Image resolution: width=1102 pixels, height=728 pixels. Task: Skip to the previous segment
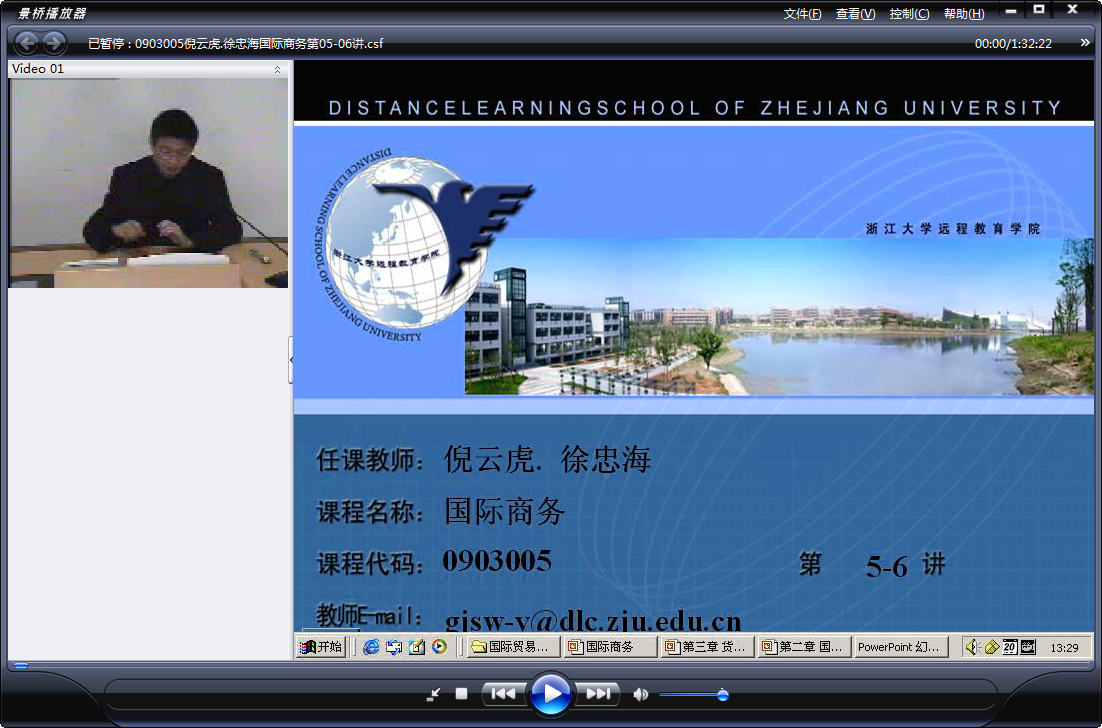pyautogui.click(x=503, y=694)
